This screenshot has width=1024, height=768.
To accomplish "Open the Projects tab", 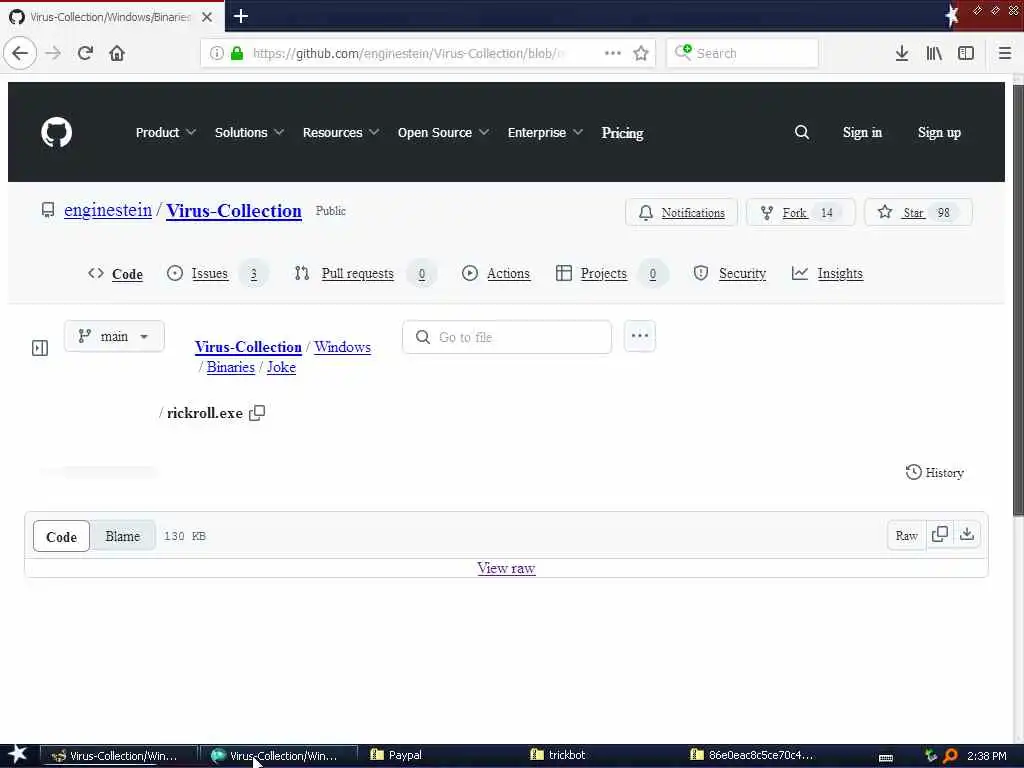I will pos(611,274).
